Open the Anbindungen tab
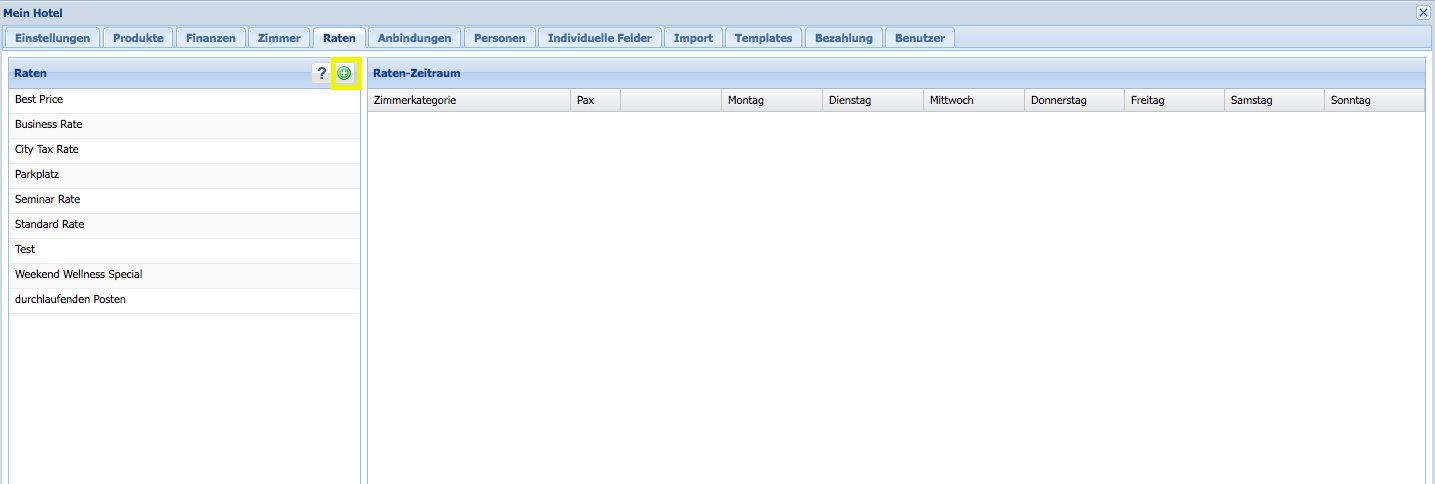This screenshot has height=484, width=1435. coord(415,38)
